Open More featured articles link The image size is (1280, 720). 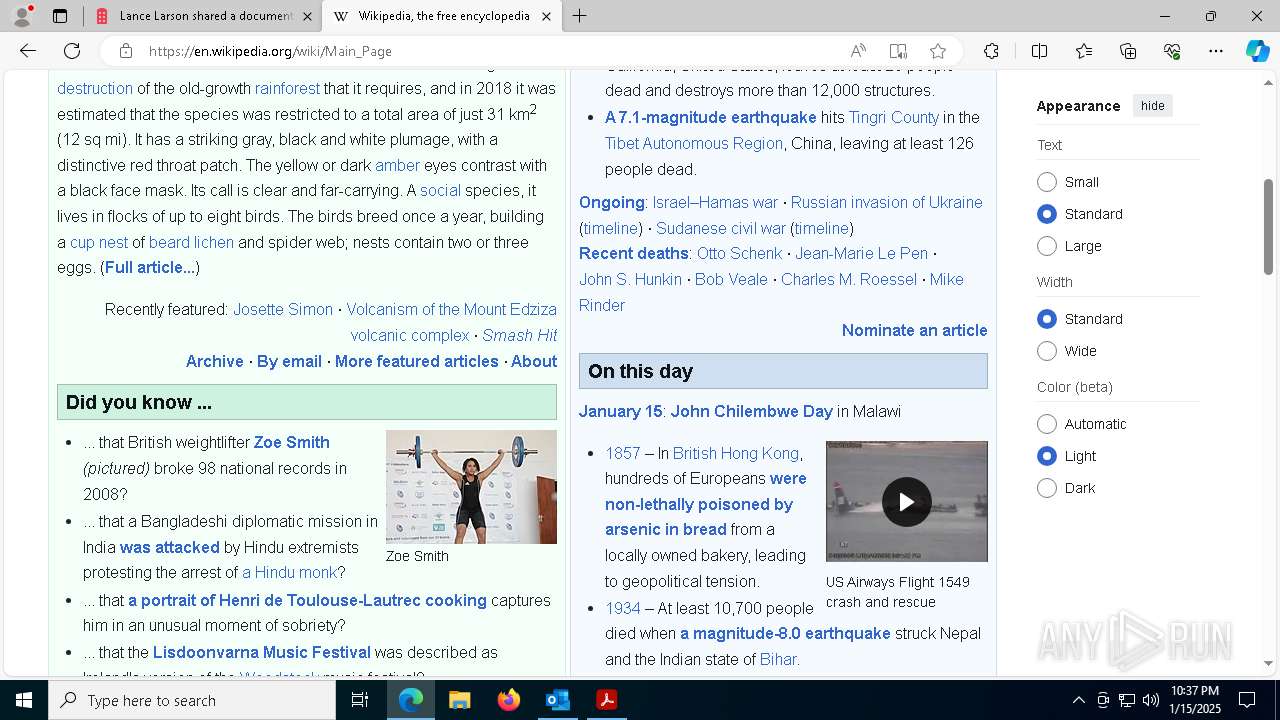416,361
